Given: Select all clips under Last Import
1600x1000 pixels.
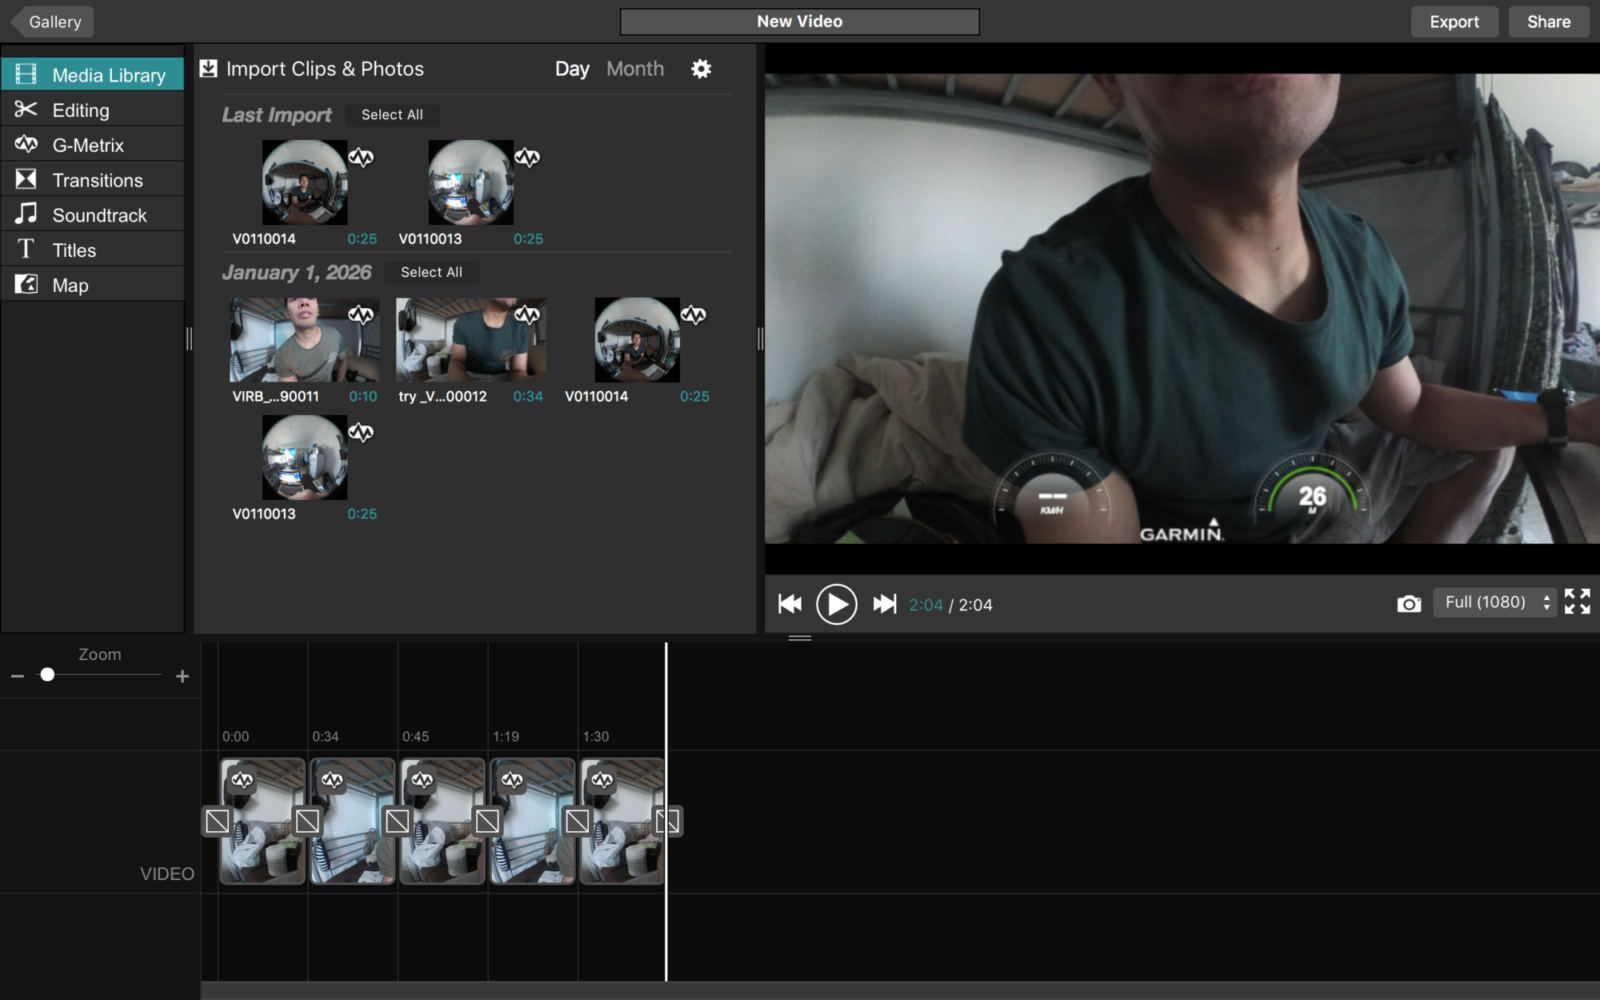Looking at the screenshot, I should [x=392, y=115].
